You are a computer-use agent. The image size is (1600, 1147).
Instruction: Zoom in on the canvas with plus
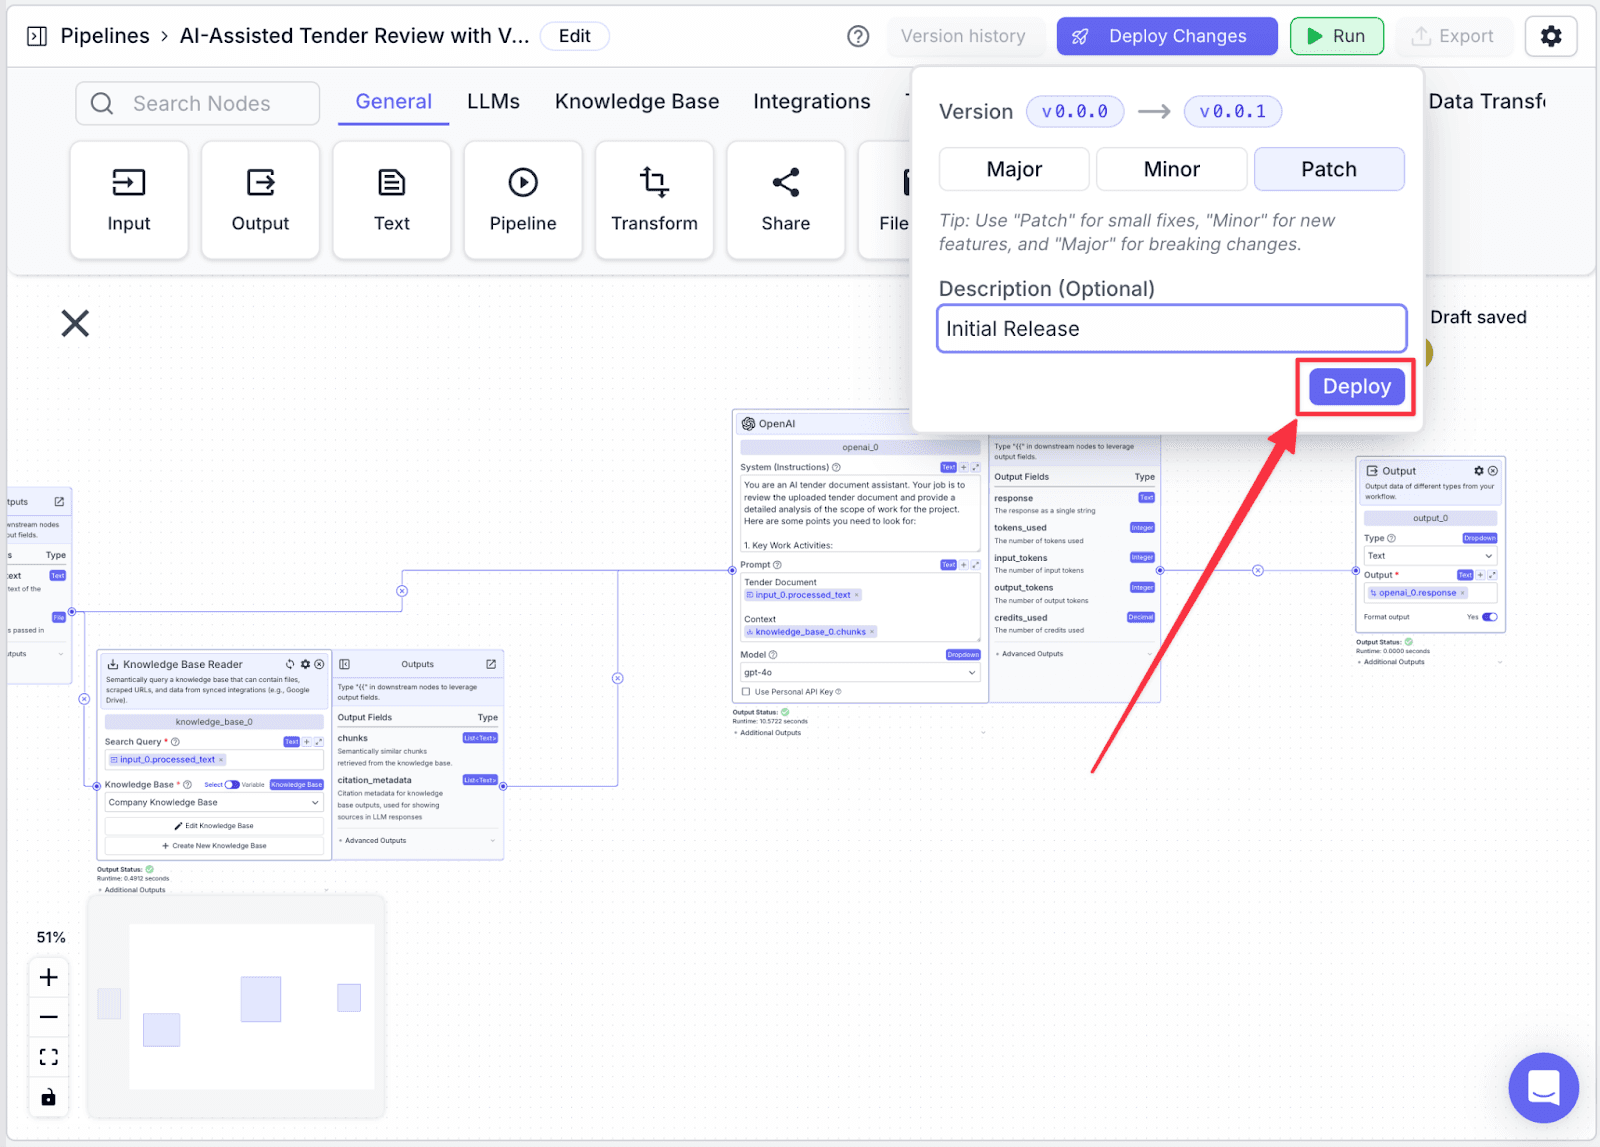48,977
